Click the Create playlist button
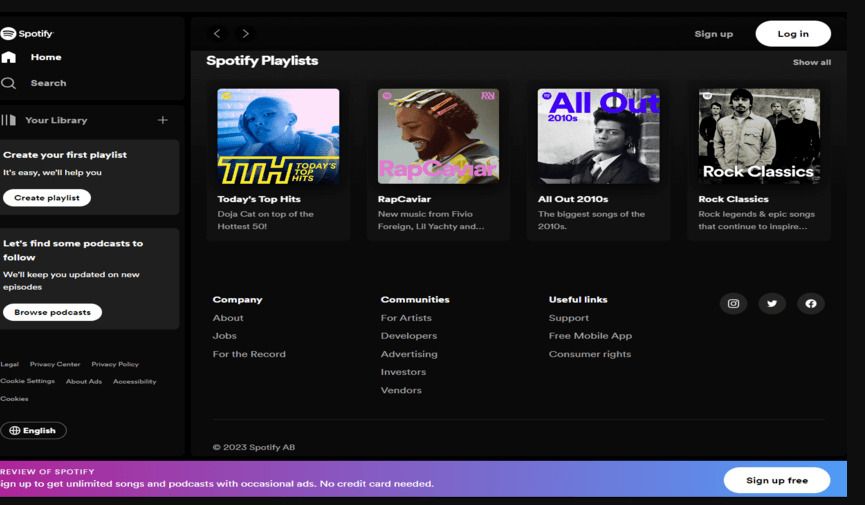Viewport: 865px width, 505px height. pos(46,198)
